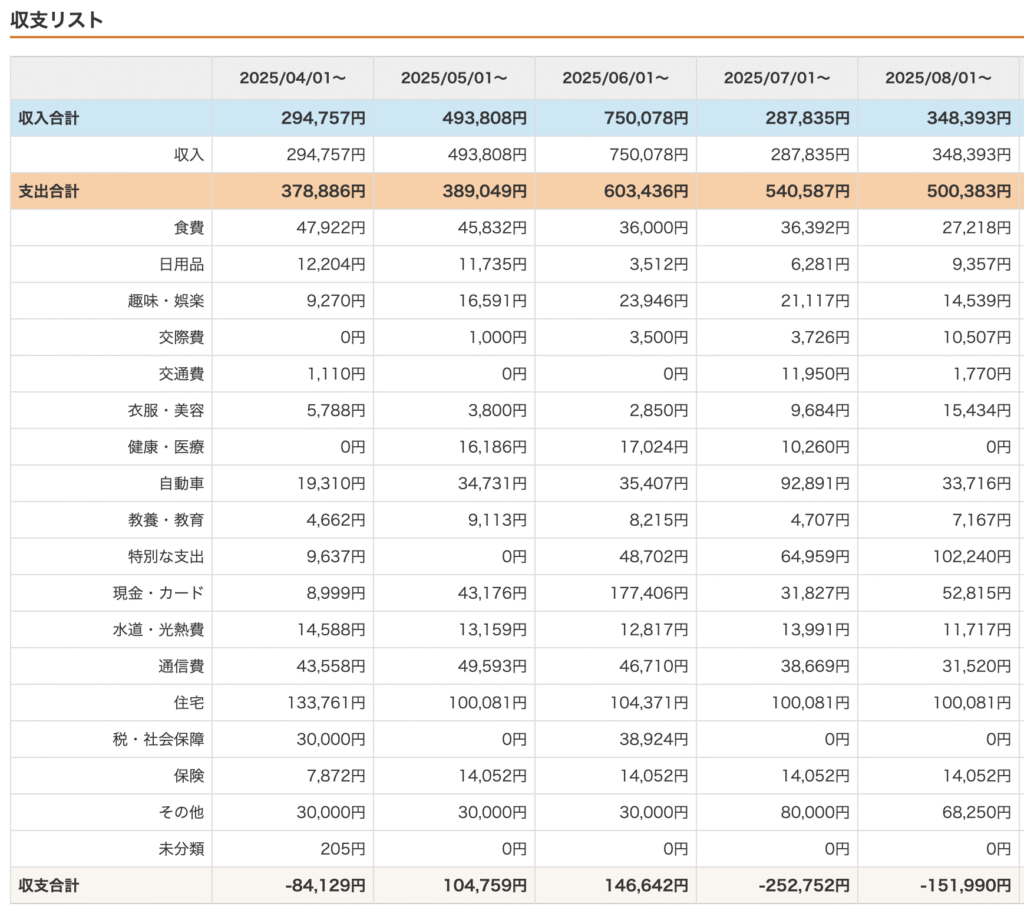Select the 2025/04/01〜 column header
Image resolution: width=1024 pixels, height=910 pixels.
292,78
